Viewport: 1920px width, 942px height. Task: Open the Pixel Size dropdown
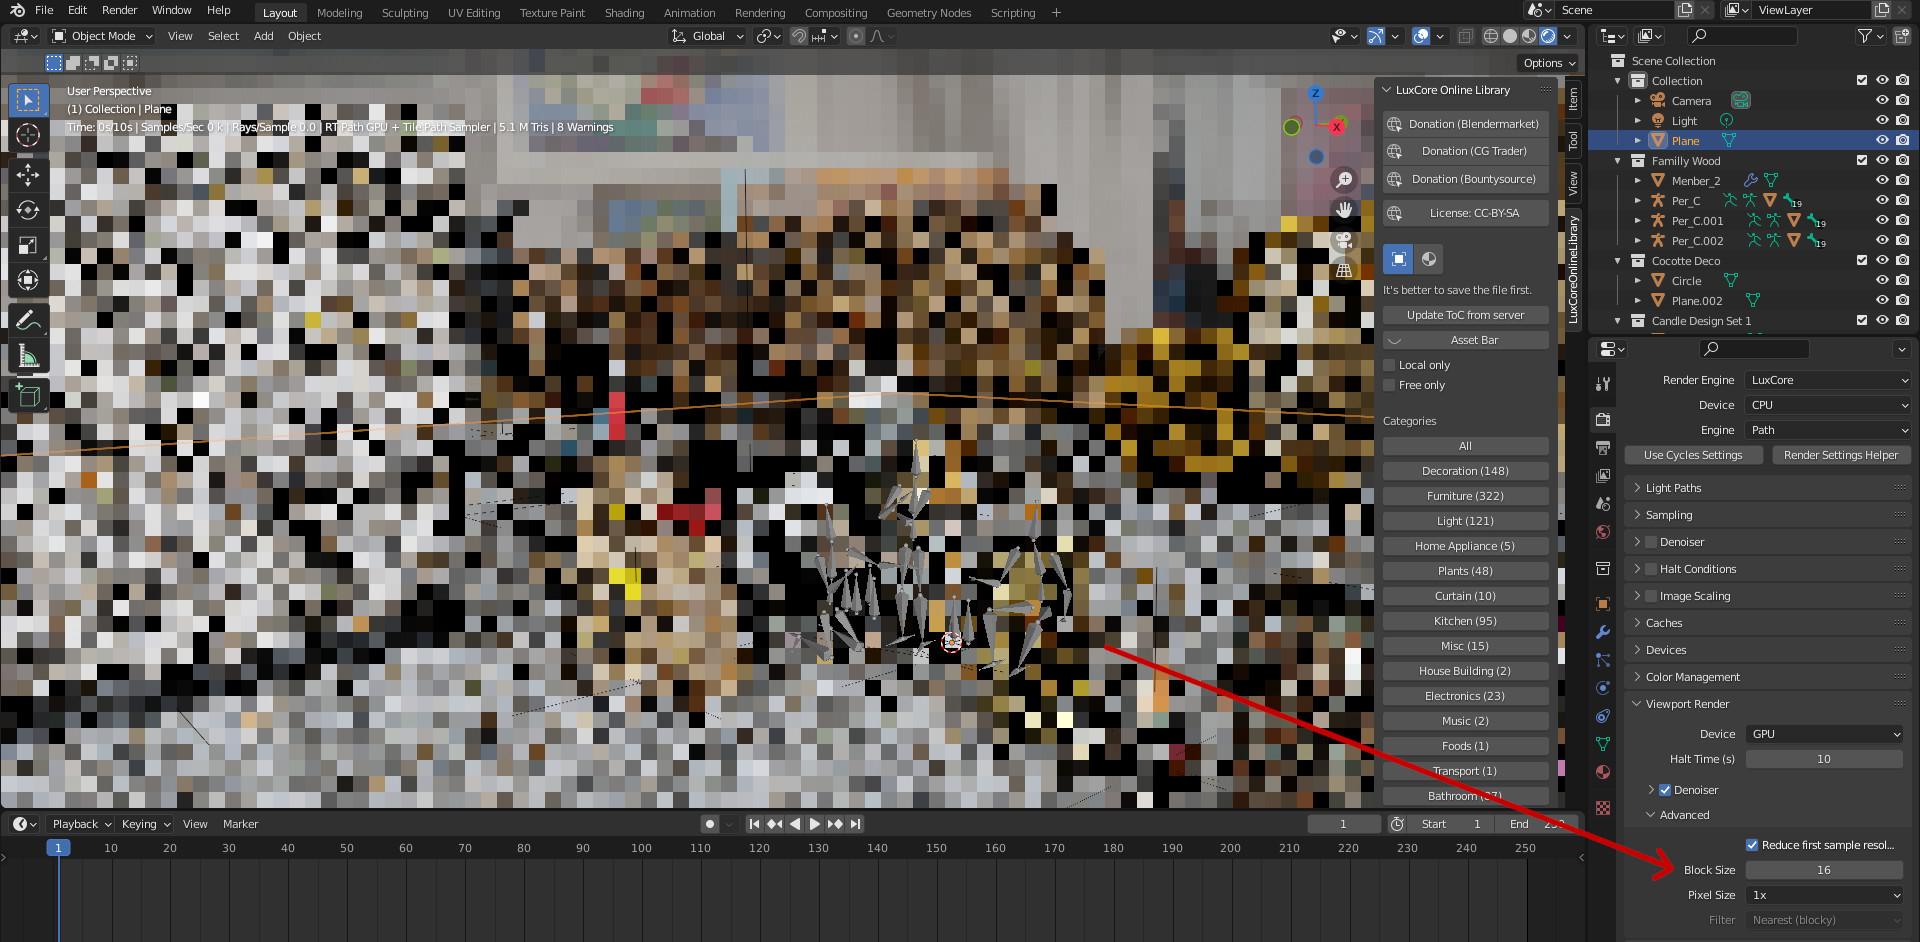(1824, 895)
